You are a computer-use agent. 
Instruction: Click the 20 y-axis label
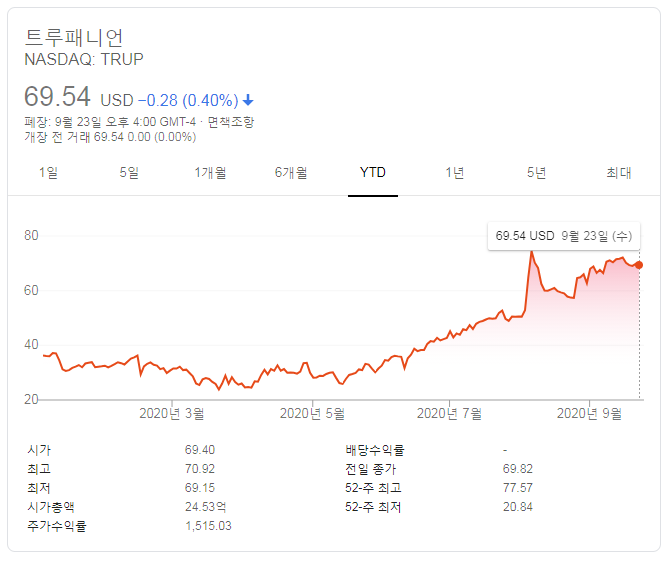pyautogui.click(x=31, y=400)
